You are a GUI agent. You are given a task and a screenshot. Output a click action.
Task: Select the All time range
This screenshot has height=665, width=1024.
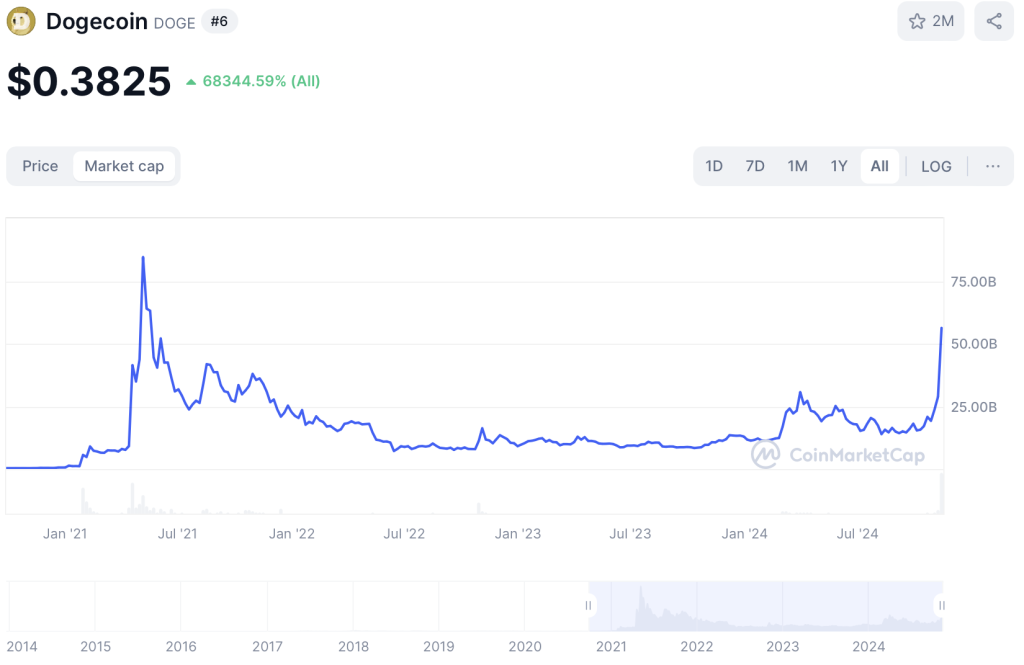pos(880,167)
